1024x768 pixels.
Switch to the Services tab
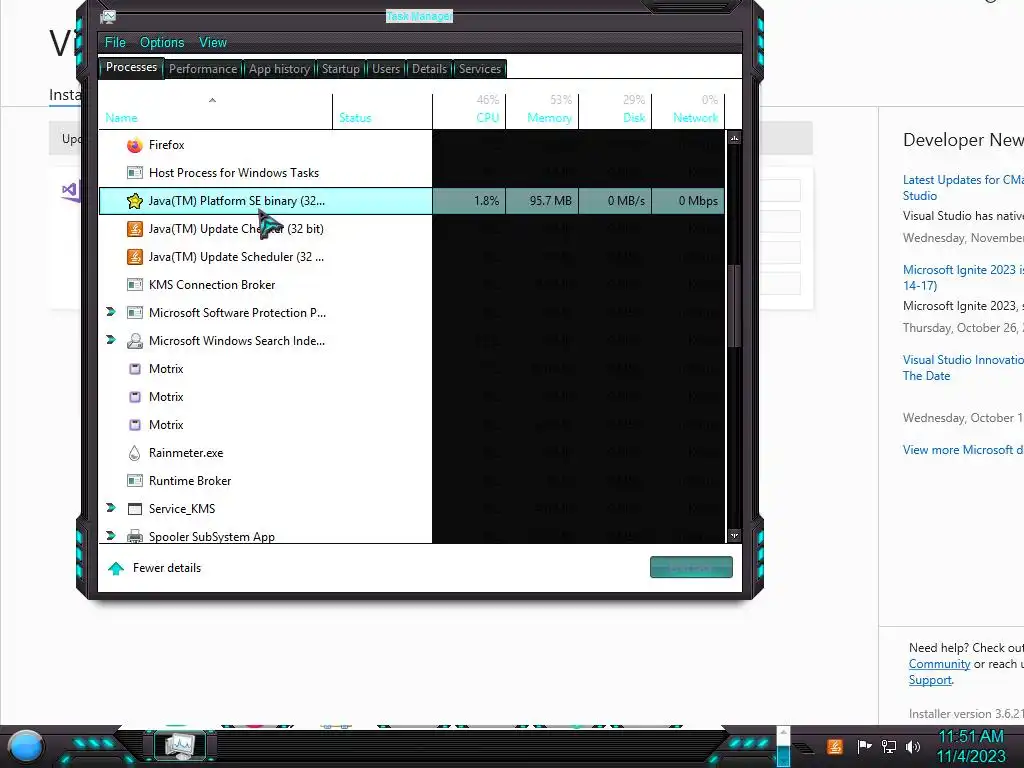pos(480,69)
